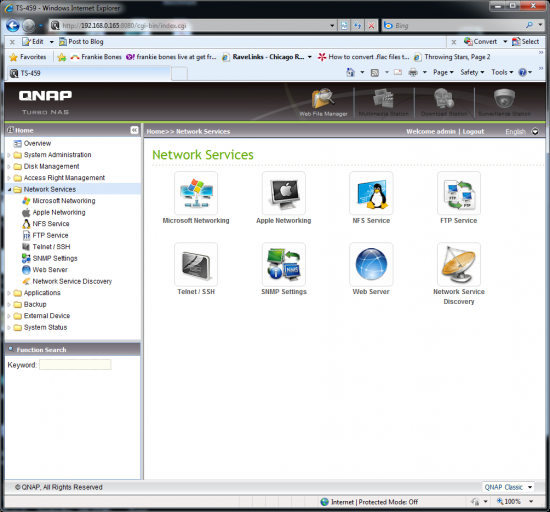Click the browser Forward button
The image size is (550, 512).
coord(29,26)
